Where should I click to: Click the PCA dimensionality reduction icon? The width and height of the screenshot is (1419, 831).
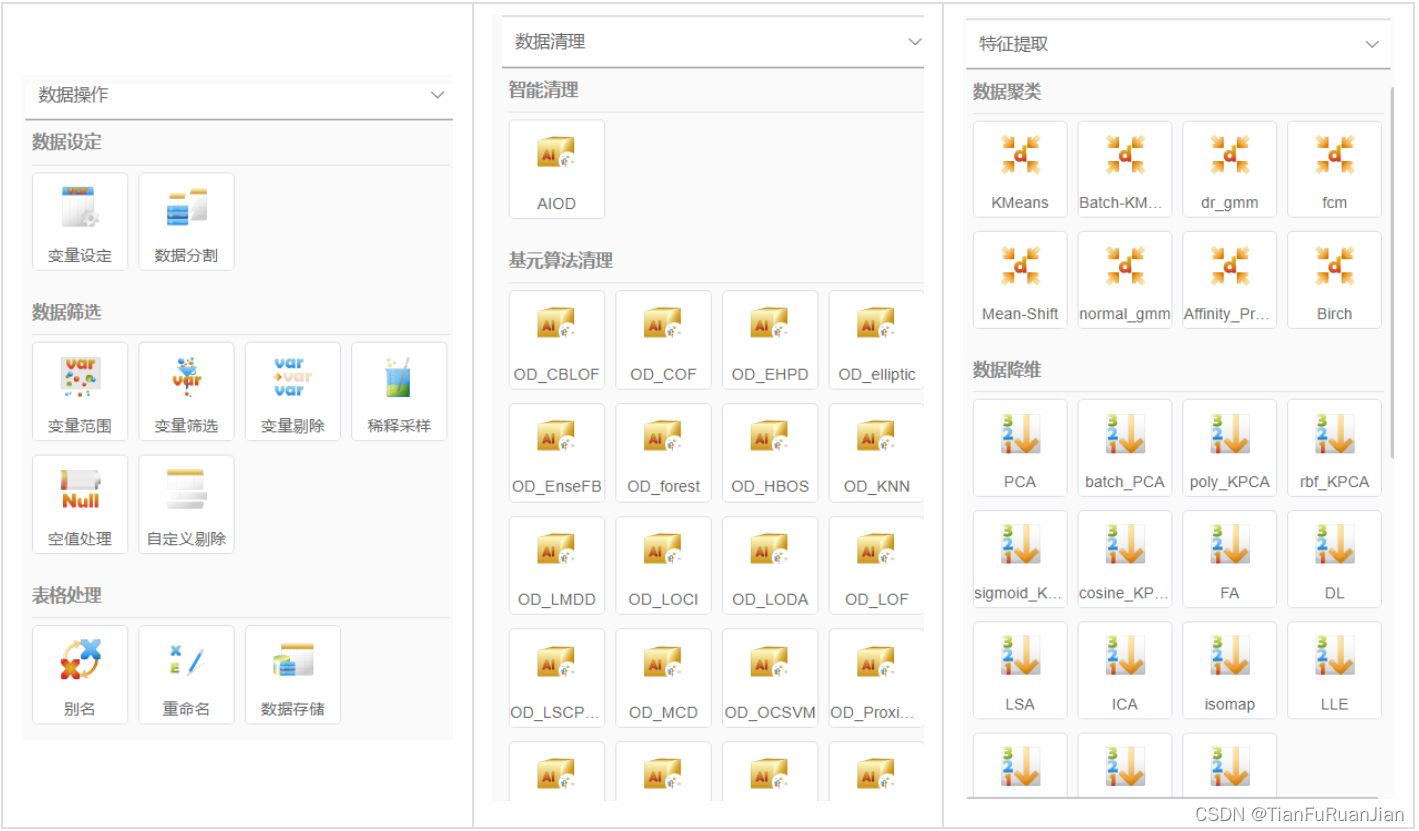[1019, 446]
